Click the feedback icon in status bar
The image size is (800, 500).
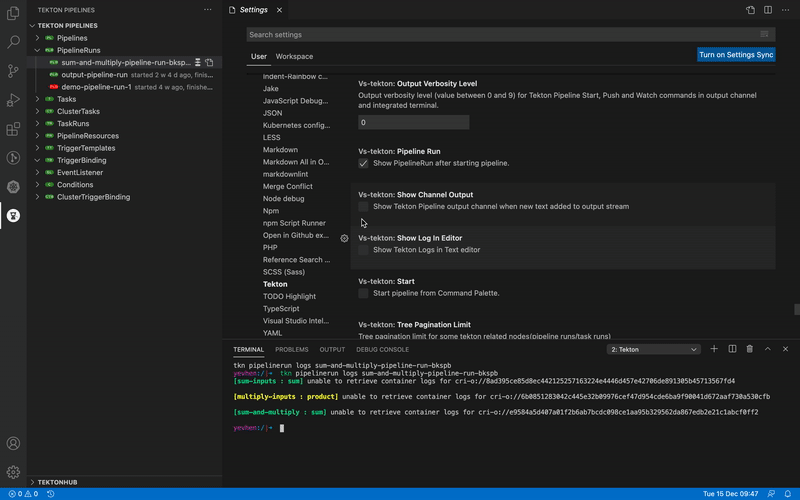771,494
